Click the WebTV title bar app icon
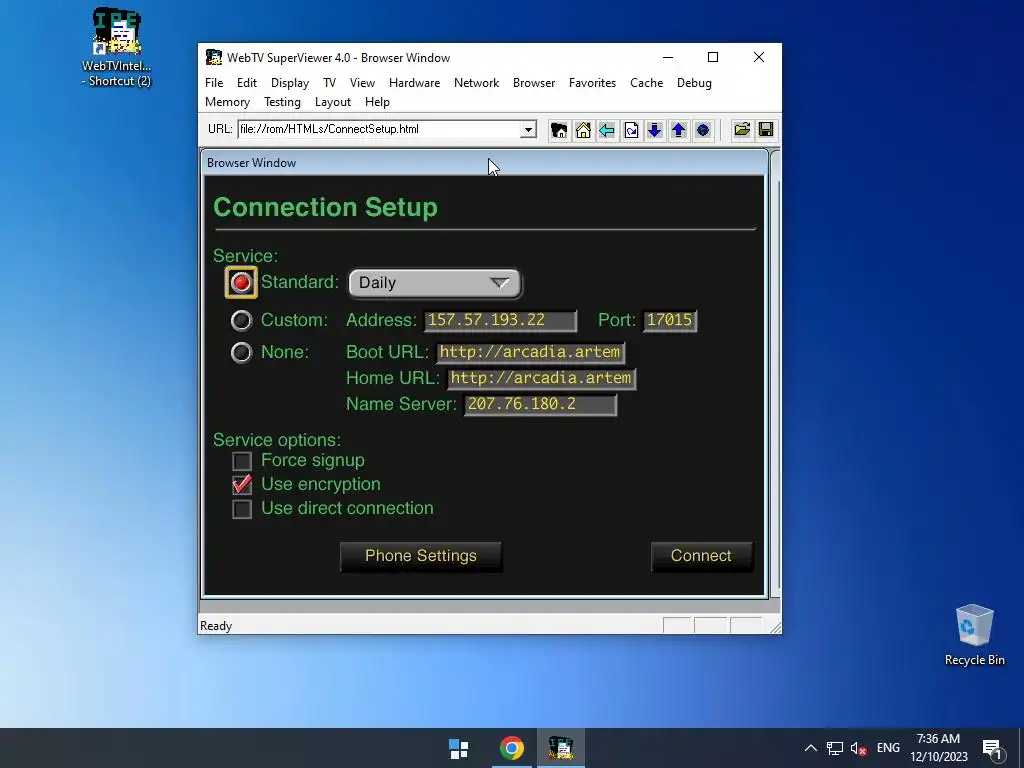Screen dimensions: 1024x768 point(214,57)
